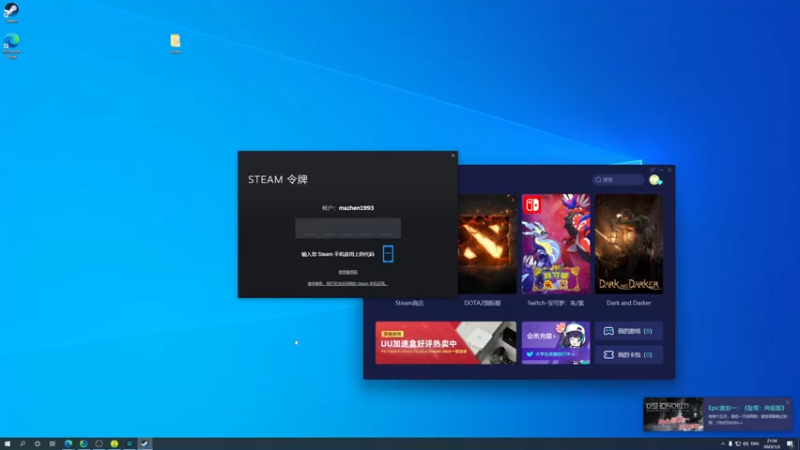Image resolution: width=800 pixels, height=450 pixels.
Task: Switch to Steam on the taskbar
Action: (145, 444)
